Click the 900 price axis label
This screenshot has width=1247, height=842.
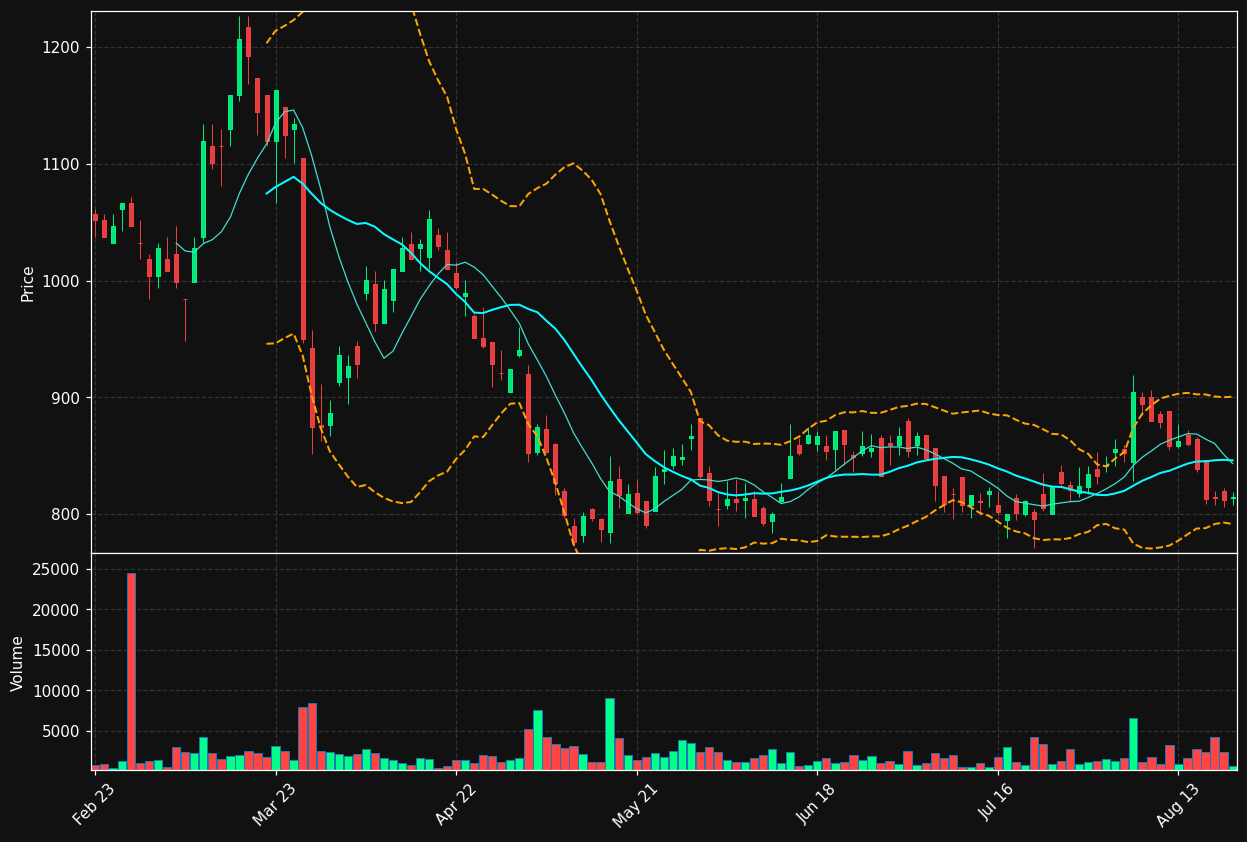pos(68,398)
